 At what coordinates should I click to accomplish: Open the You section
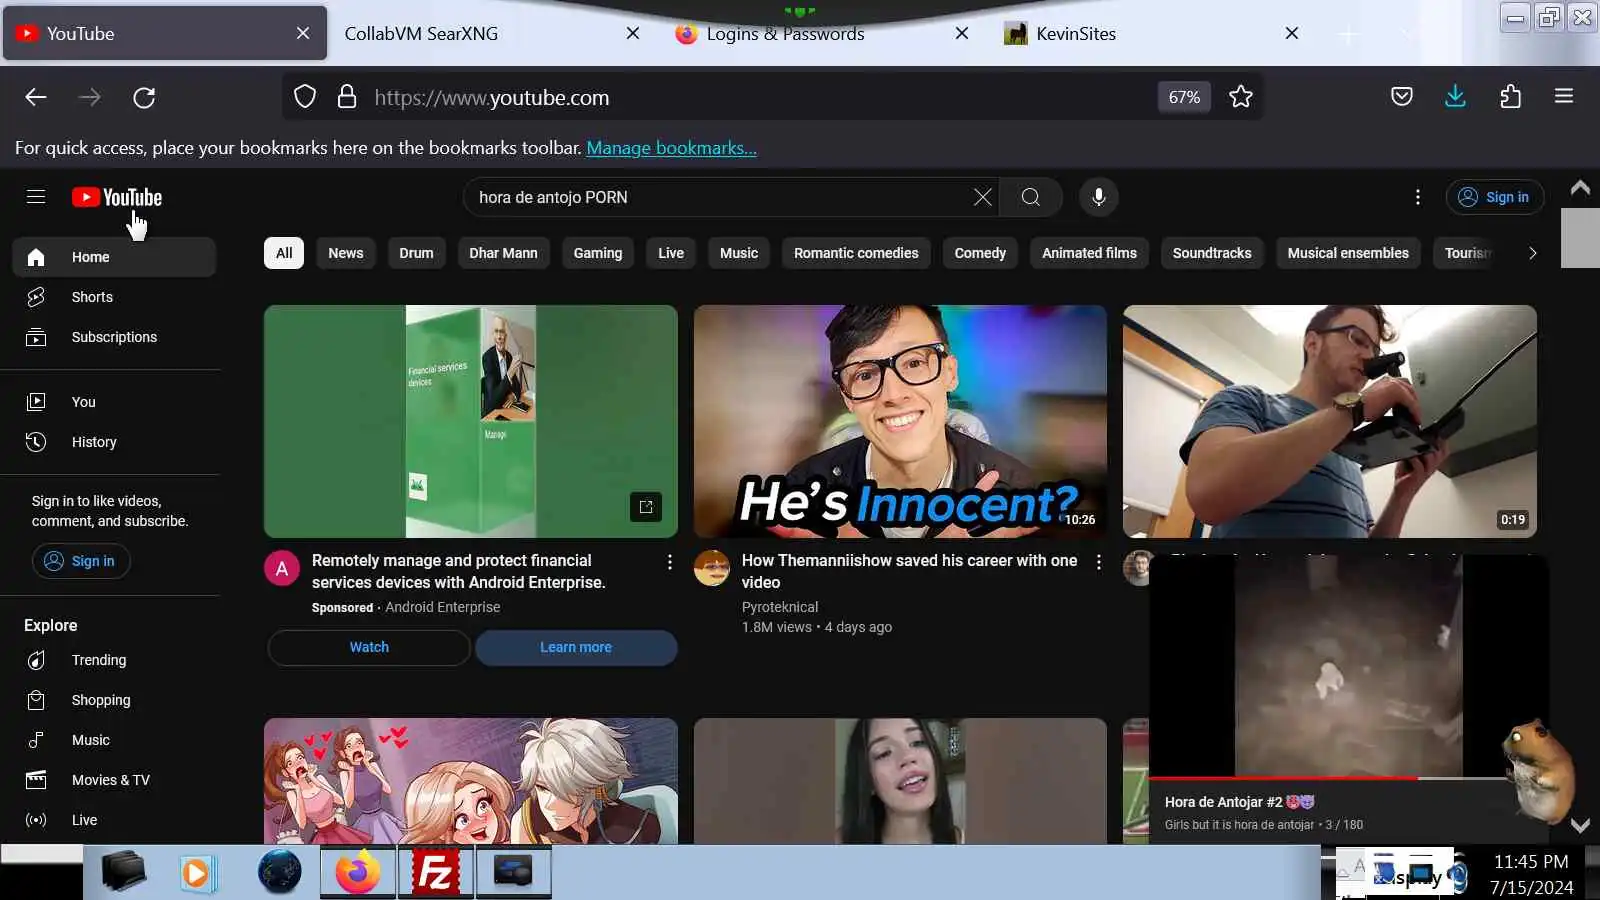[114, 402]
